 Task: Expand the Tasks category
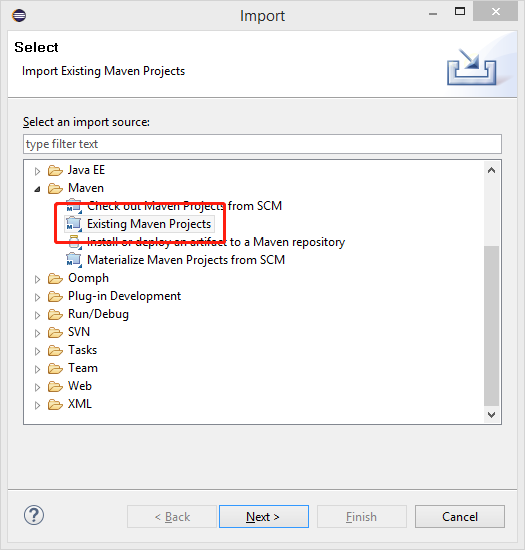tap(37, 351)
